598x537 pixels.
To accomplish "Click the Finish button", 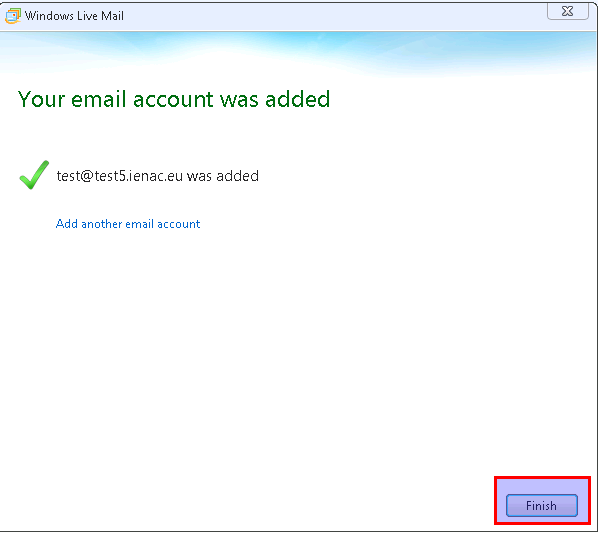I will [x=542, y=505].
